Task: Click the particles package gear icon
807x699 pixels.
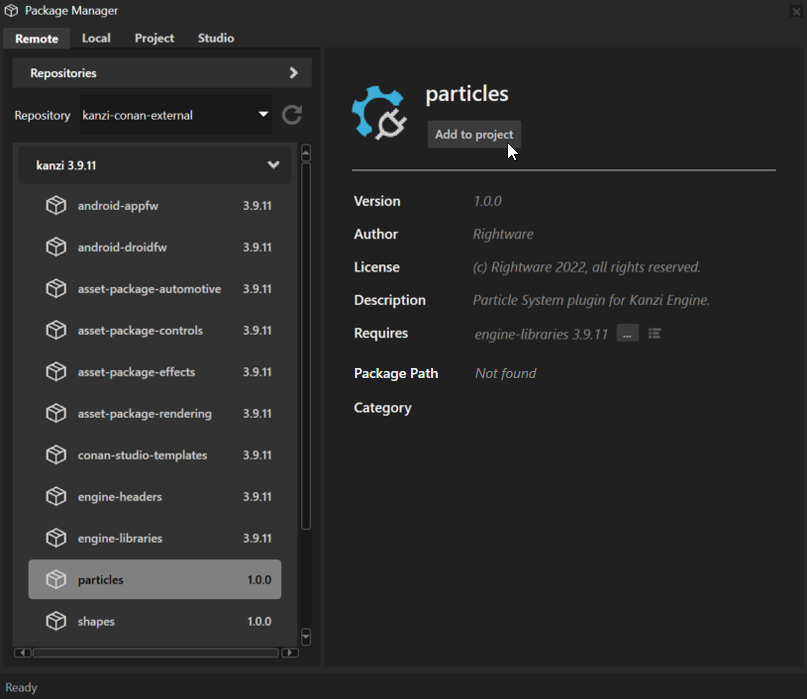Action: pos(380,110)
